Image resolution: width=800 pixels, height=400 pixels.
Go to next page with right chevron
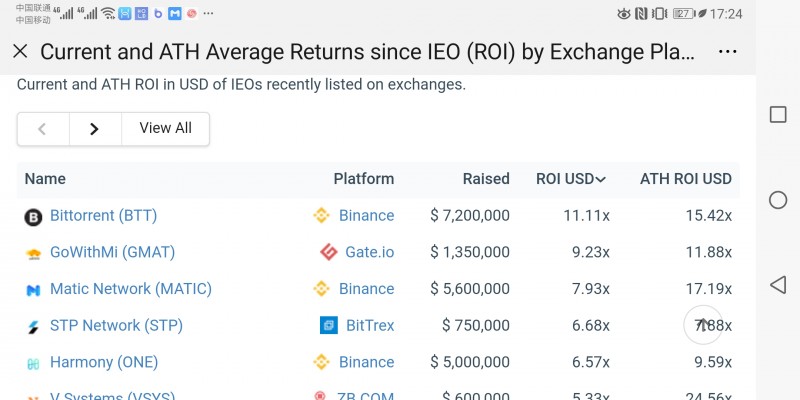click(x=95, y=128)
